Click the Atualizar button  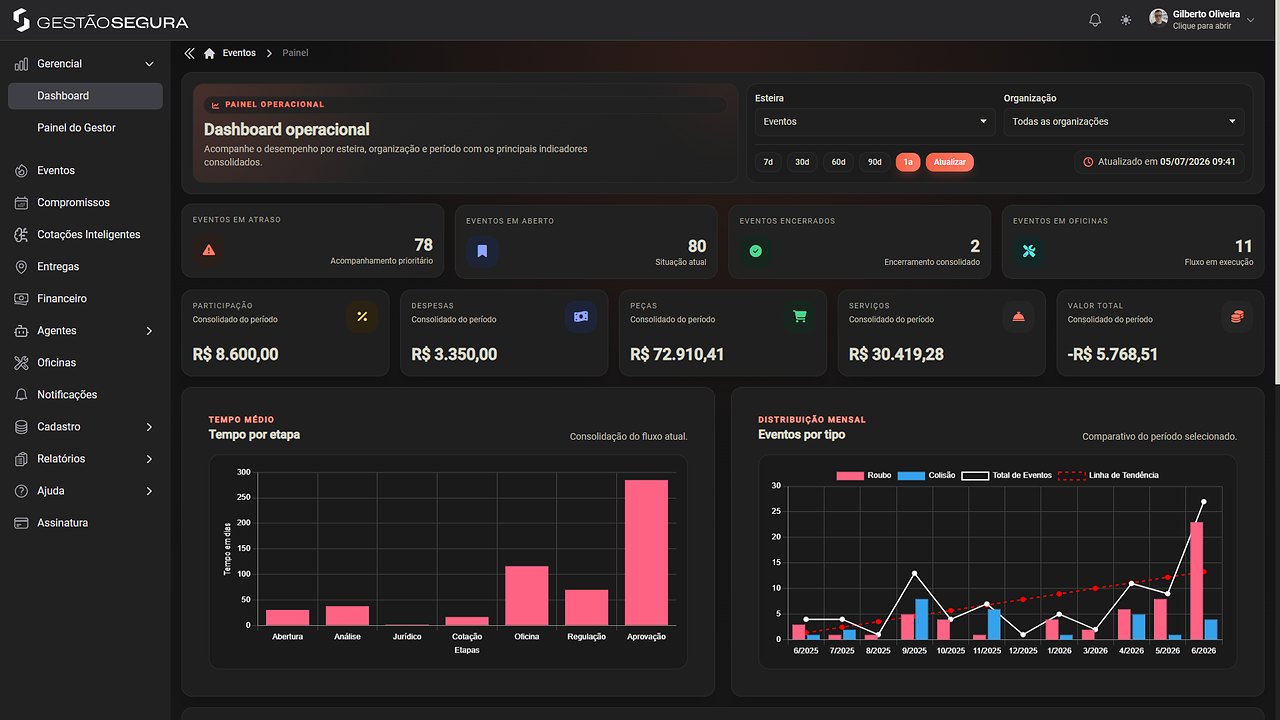949,162
